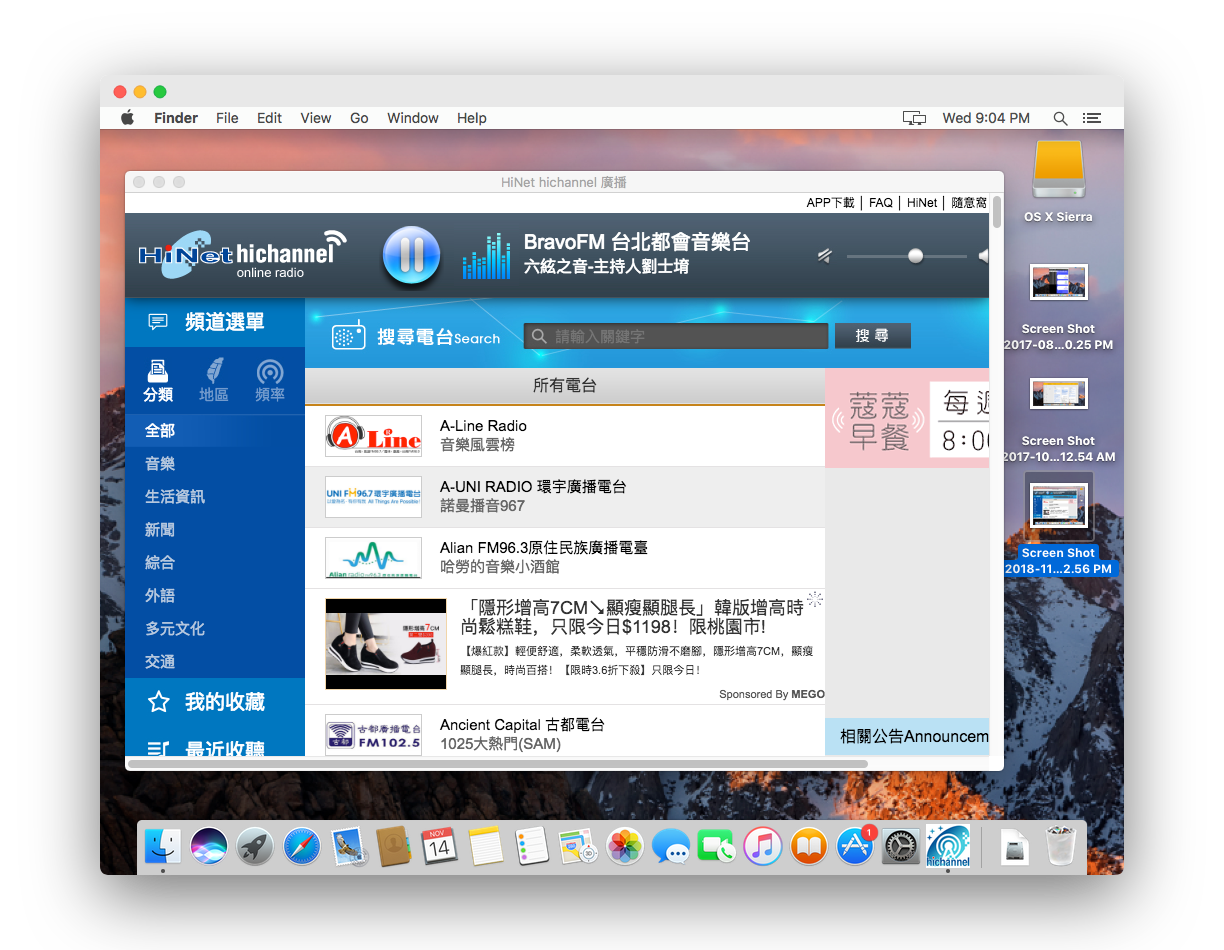Launch Siri from the Dock

click(x=209, y=848)
